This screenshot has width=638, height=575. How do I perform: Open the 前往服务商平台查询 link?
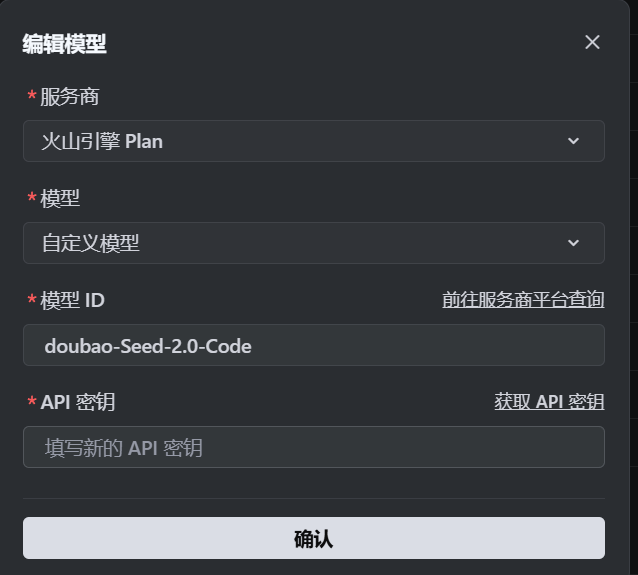(x=523, y=299)
